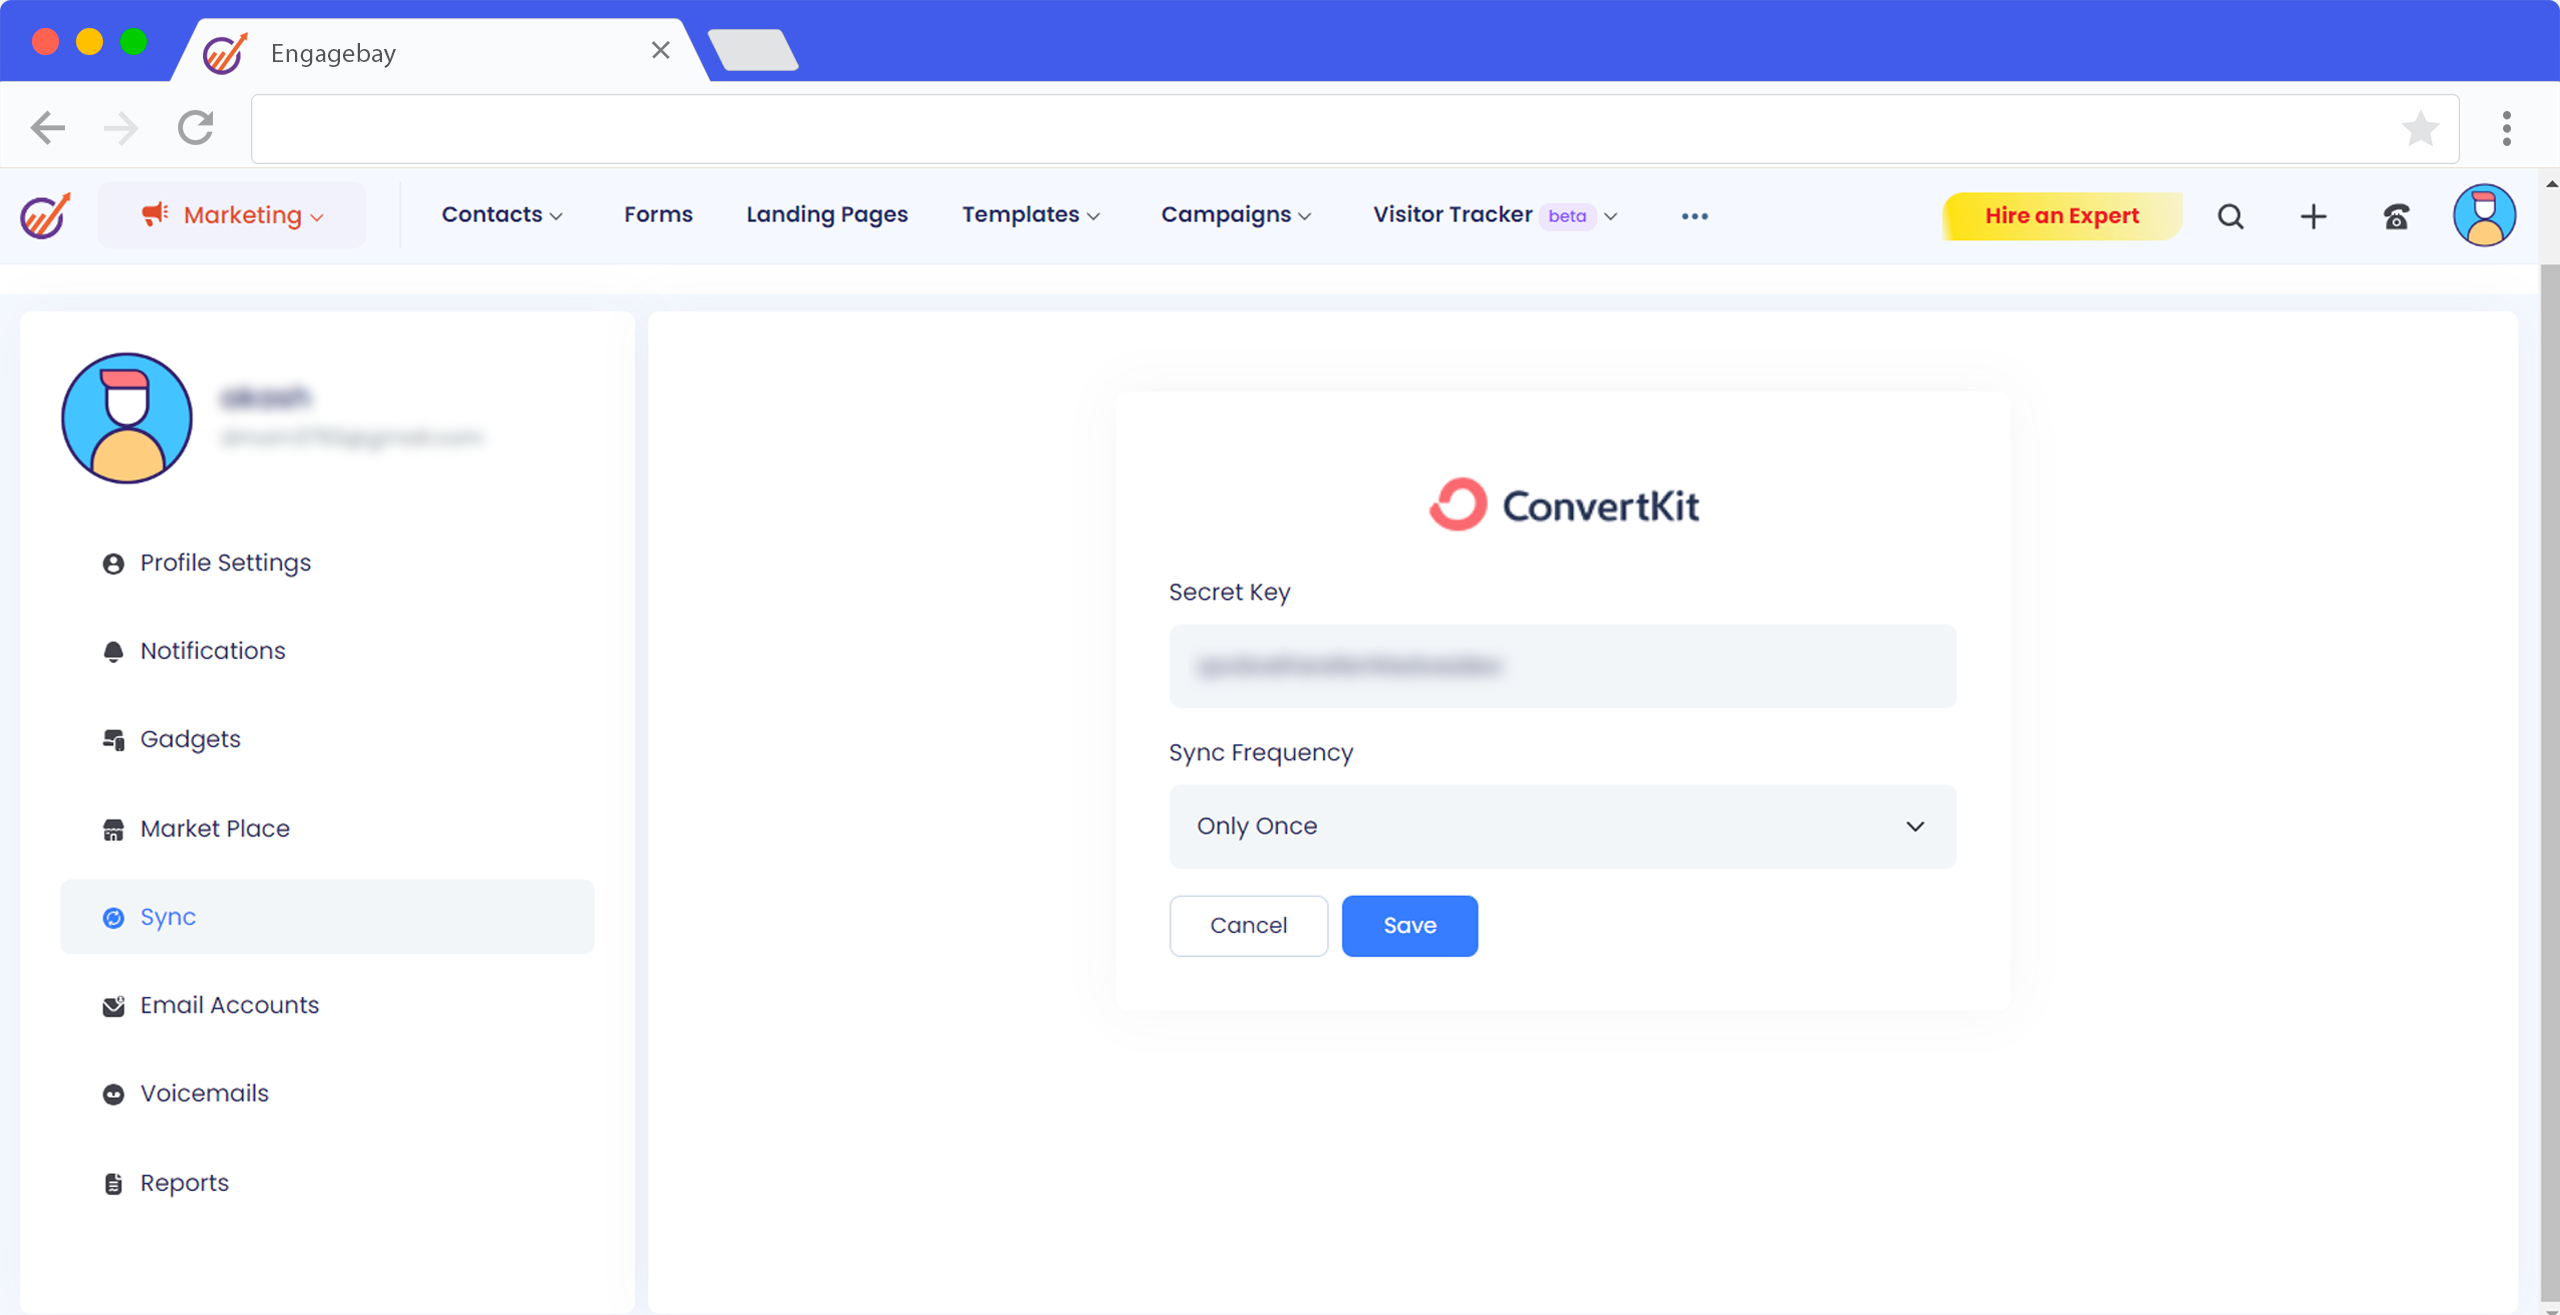Click the Hire an Expert button
Viewport: 2560px width, 1315px height.
pos(2062,216)
